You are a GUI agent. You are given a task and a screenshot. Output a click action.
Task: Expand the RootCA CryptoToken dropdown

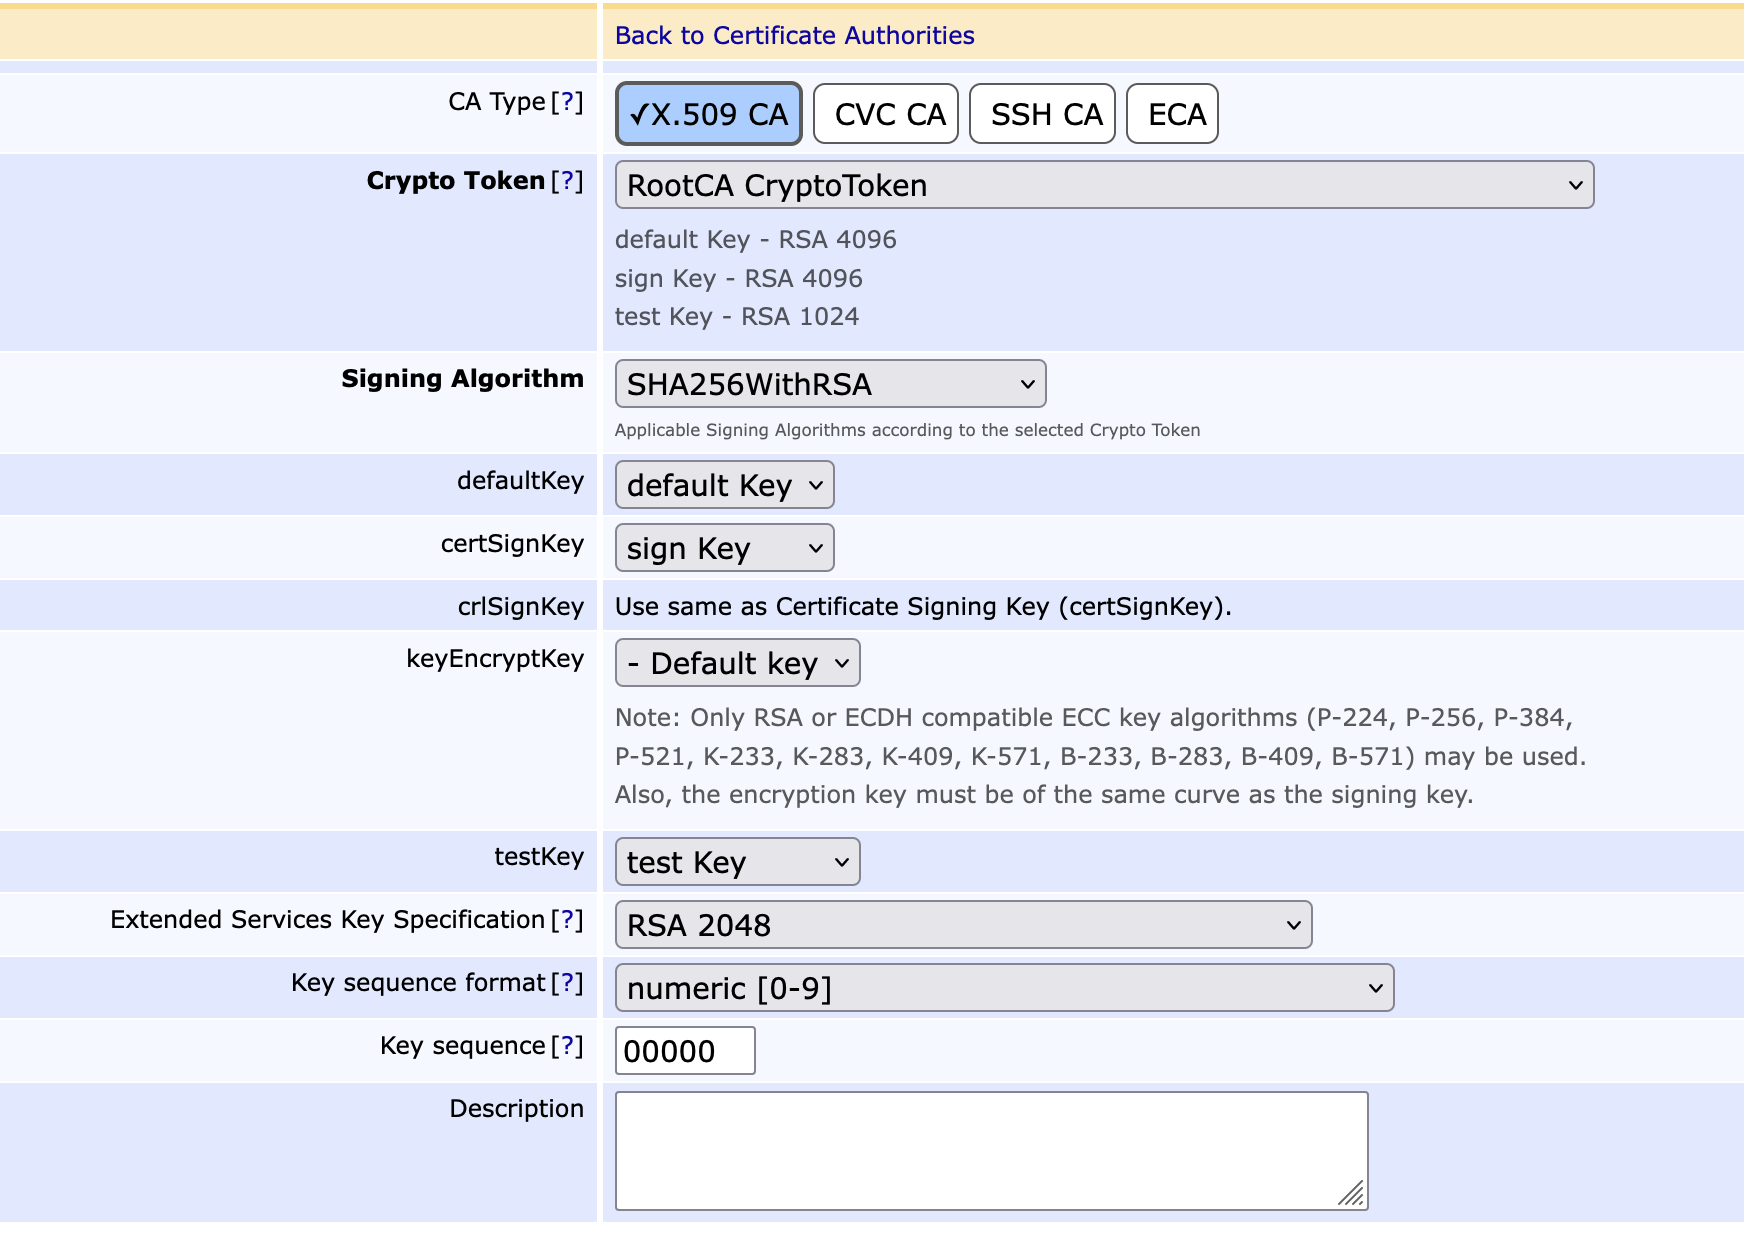click(1104, 186)
